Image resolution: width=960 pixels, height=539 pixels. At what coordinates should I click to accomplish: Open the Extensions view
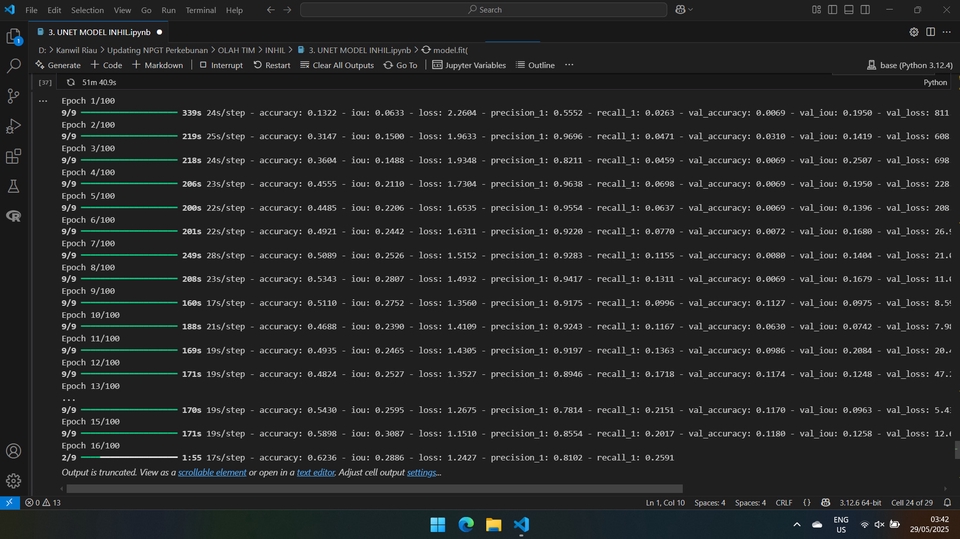[13, 156]
